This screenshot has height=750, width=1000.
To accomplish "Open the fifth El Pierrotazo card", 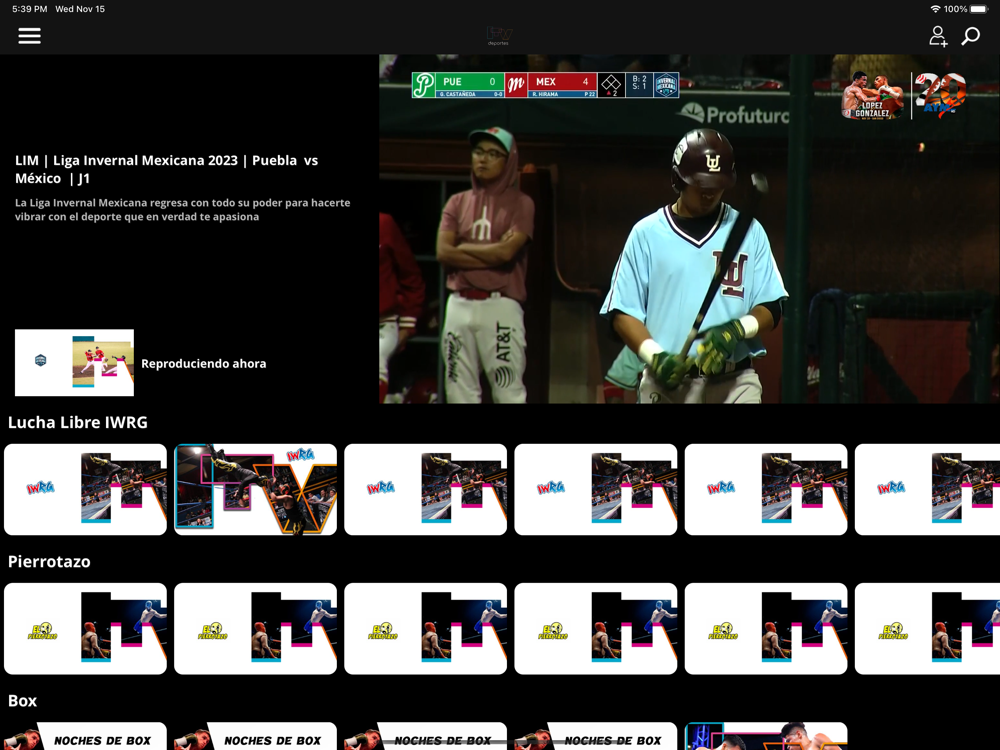I will pyautogui.click(x=766, y=628).
